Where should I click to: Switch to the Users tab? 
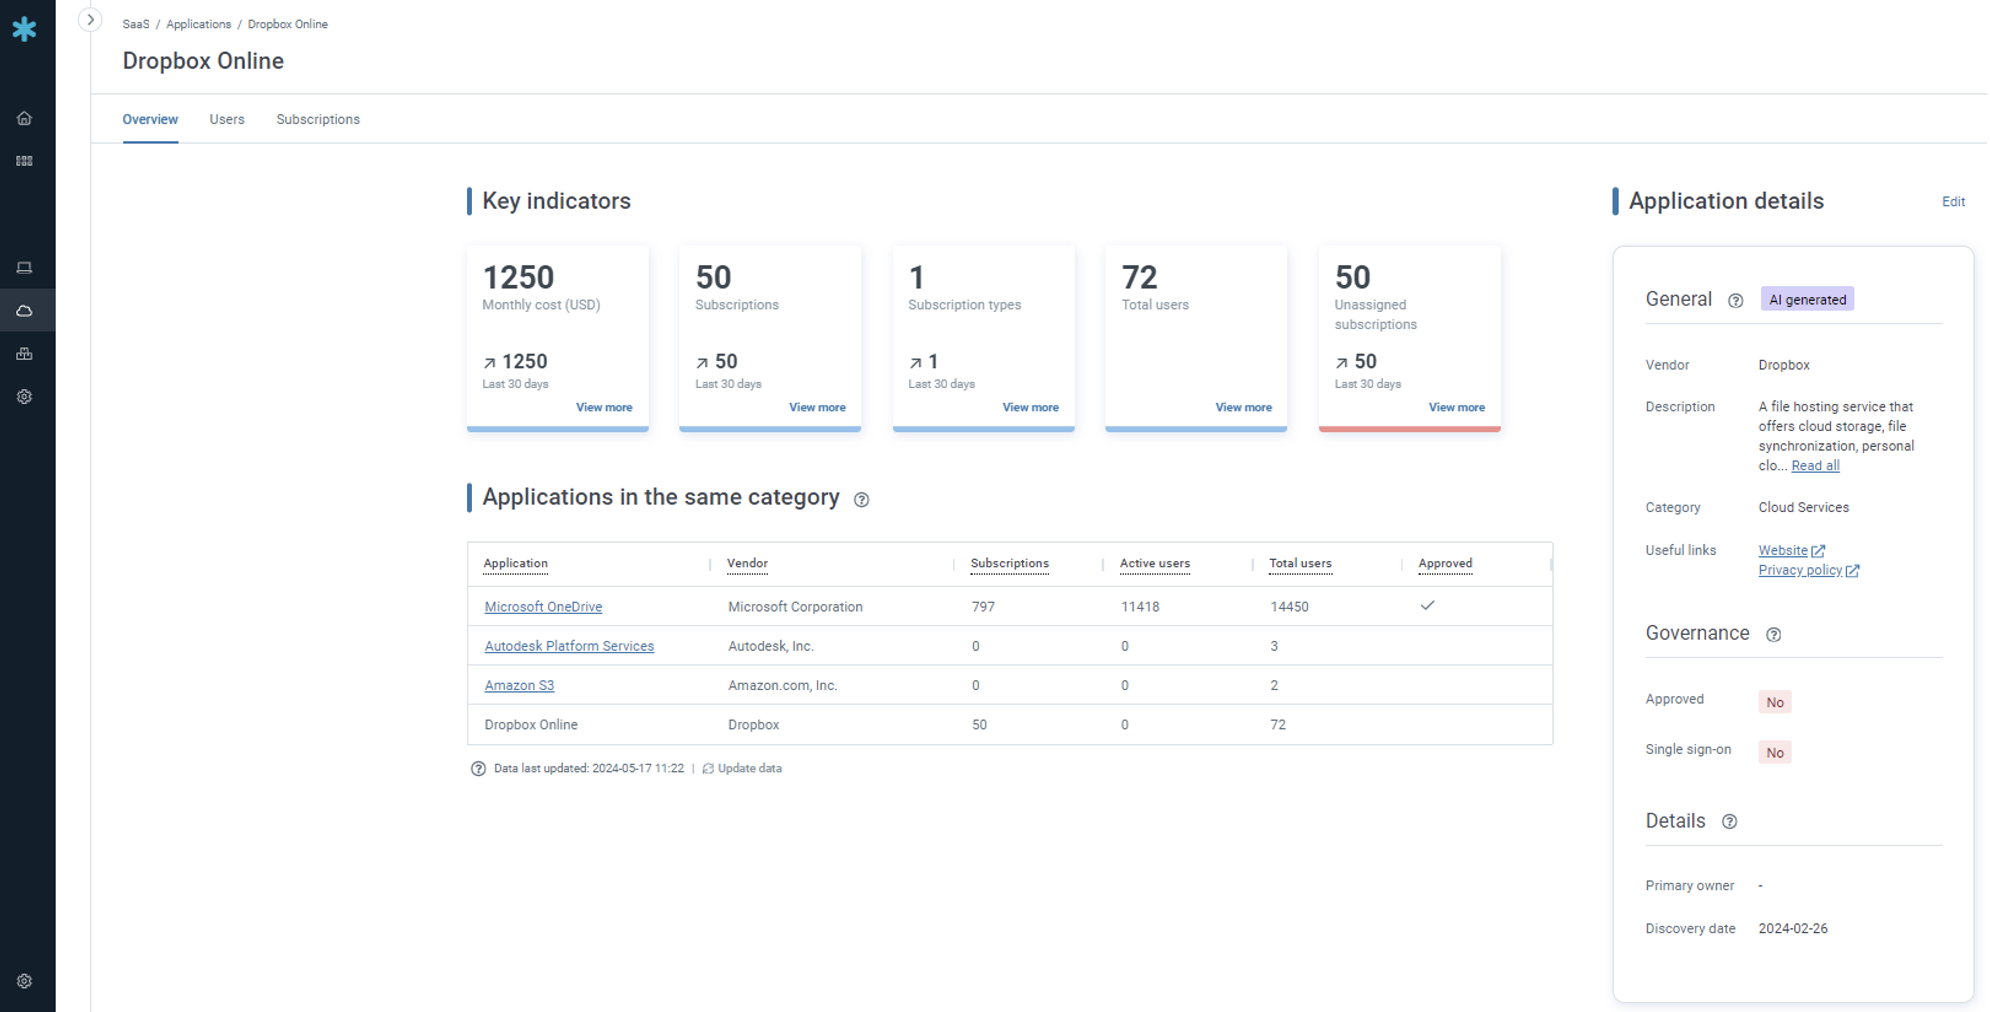(227, 119)
